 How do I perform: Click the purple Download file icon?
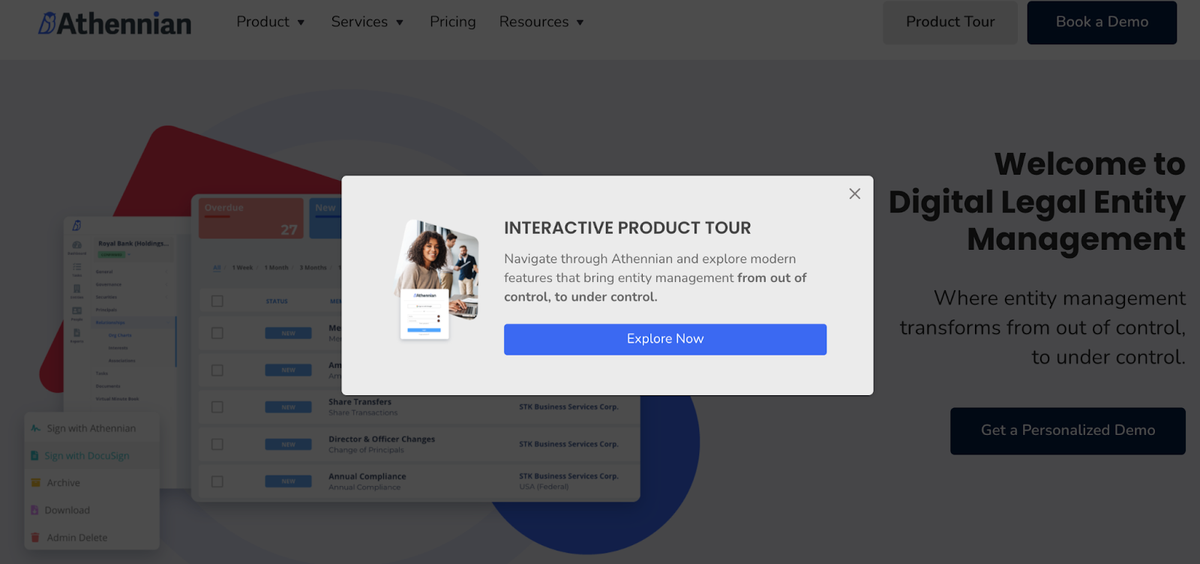coord(36,510)
